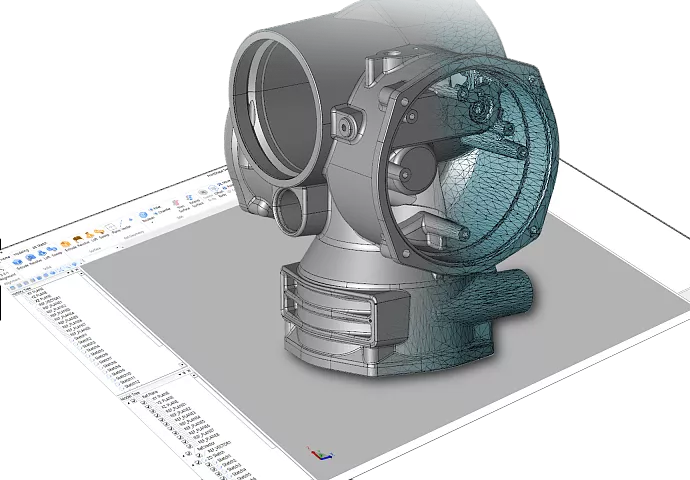This screenshot has width=690, height=480.
Task: Toggle visibility of 2D Sketch group in Model Tree
Action: [x=198, y=462]
